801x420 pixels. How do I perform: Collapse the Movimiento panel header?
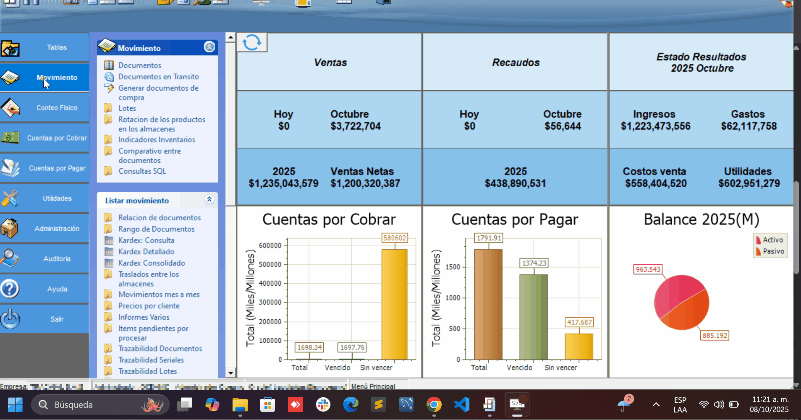209,47
